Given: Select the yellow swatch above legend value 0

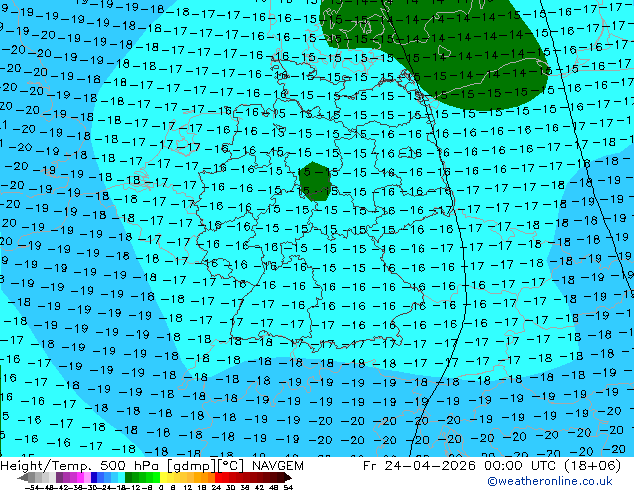Looking at the screenshot, I should (163, 477).
